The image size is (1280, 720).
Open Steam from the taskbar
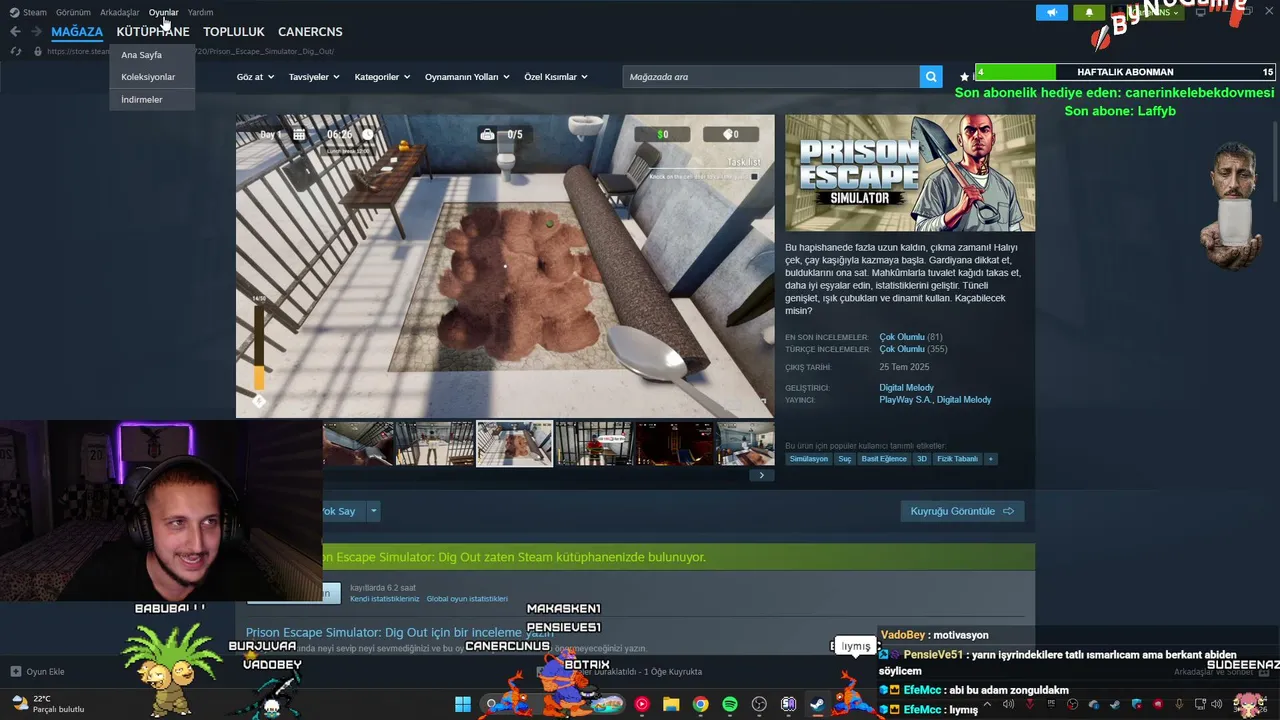click(817, 704)
